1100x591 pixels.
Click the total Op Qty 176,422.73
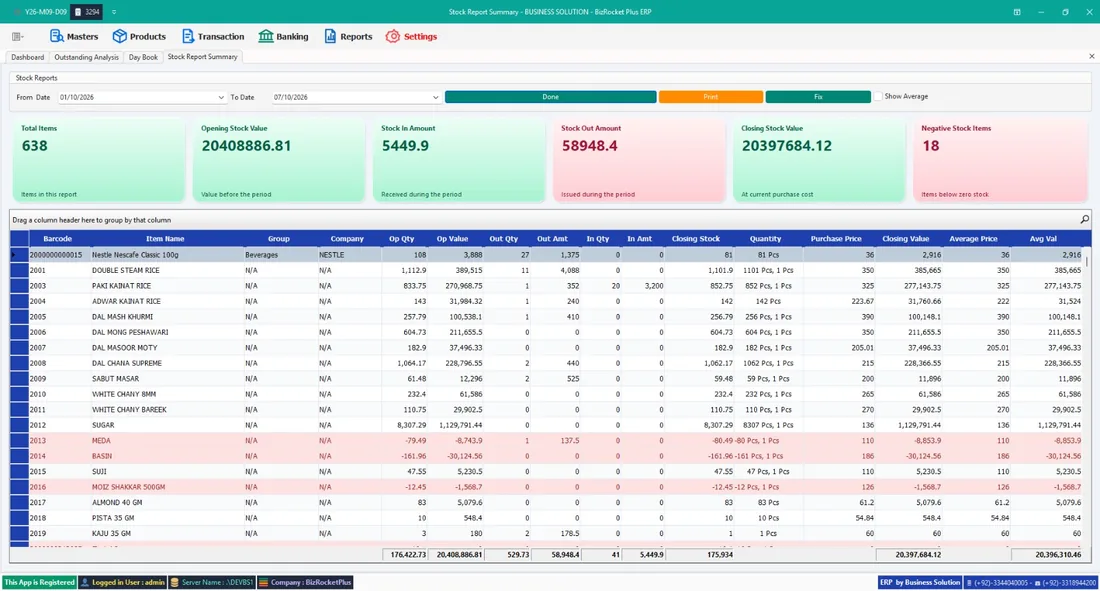coord(405,555)
